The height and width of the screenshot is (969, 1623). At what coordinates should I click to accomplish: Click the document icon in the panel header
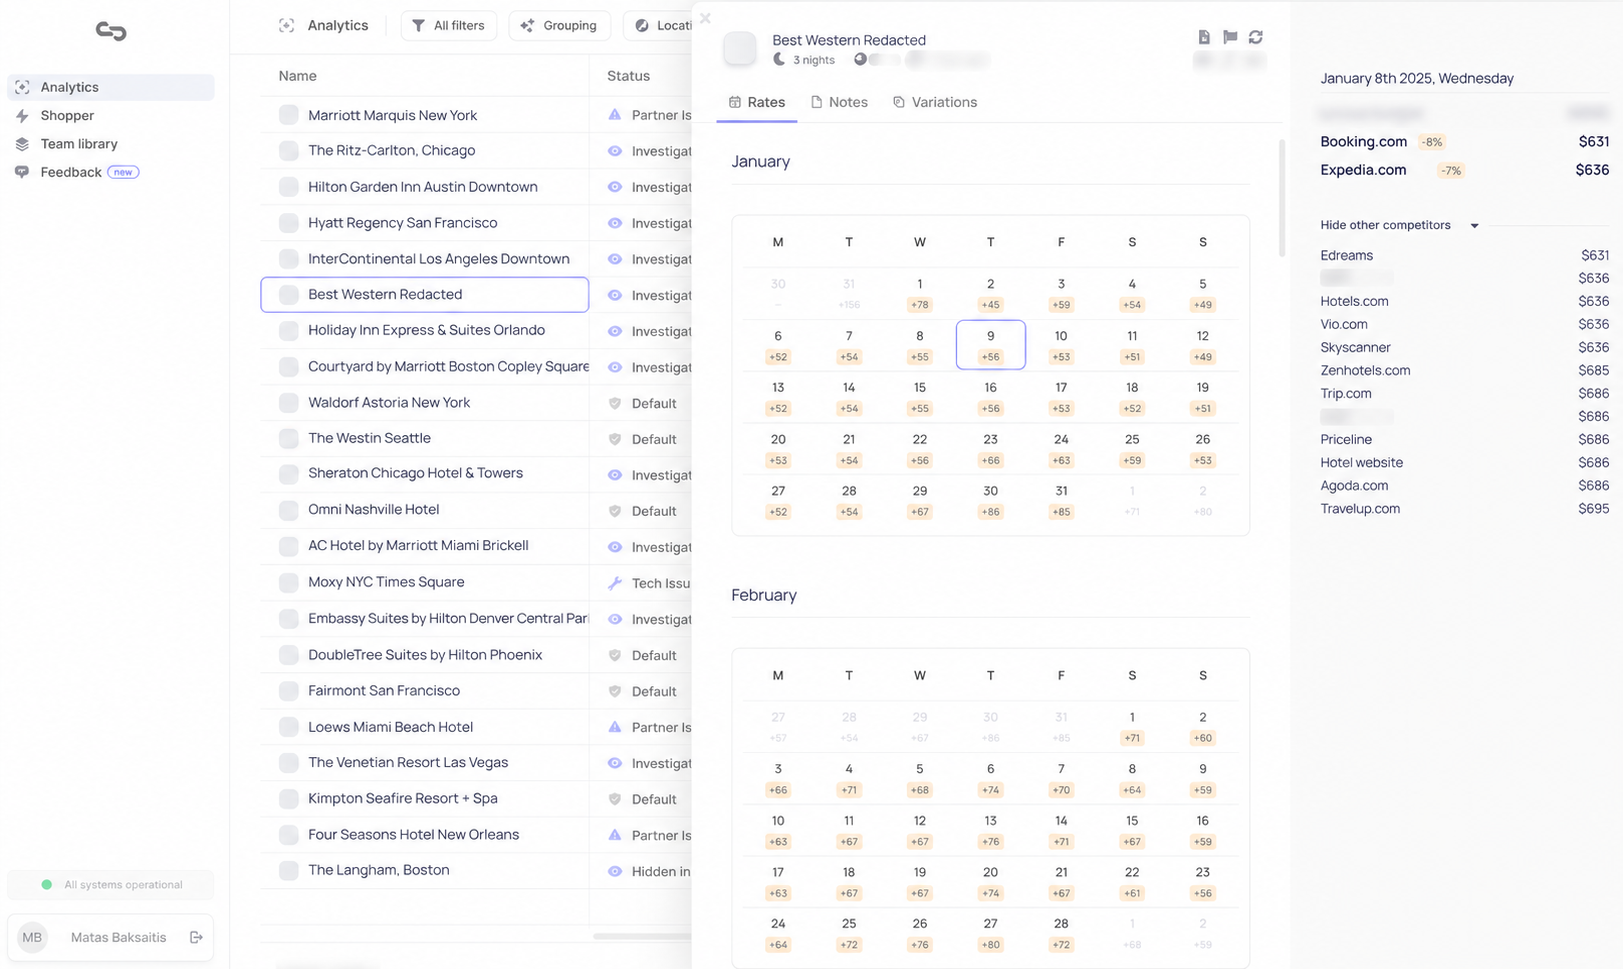1204,37
